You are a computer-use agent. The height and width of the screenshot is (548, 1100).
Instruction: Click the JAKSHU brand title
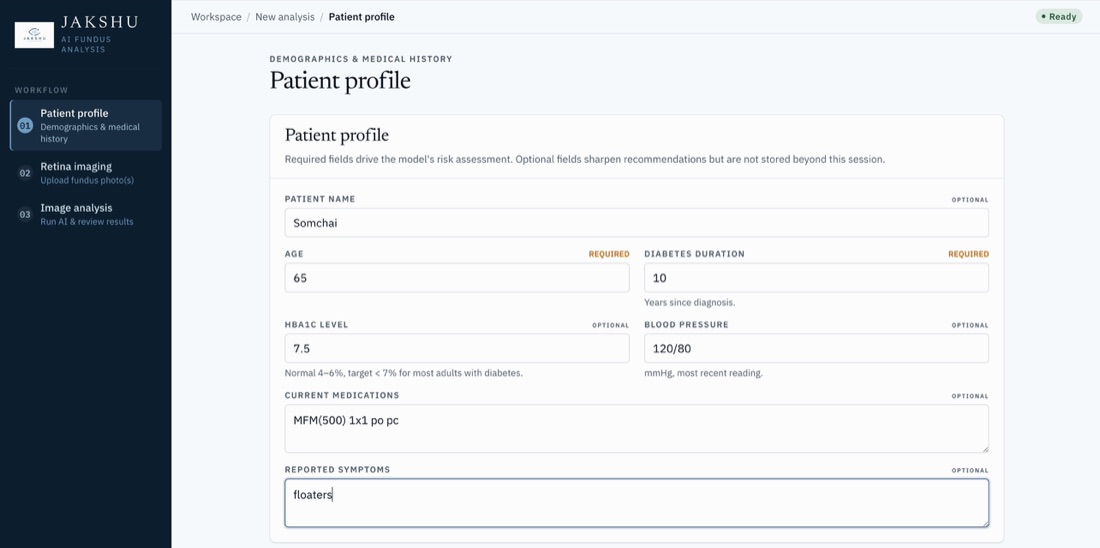[99, 22]
